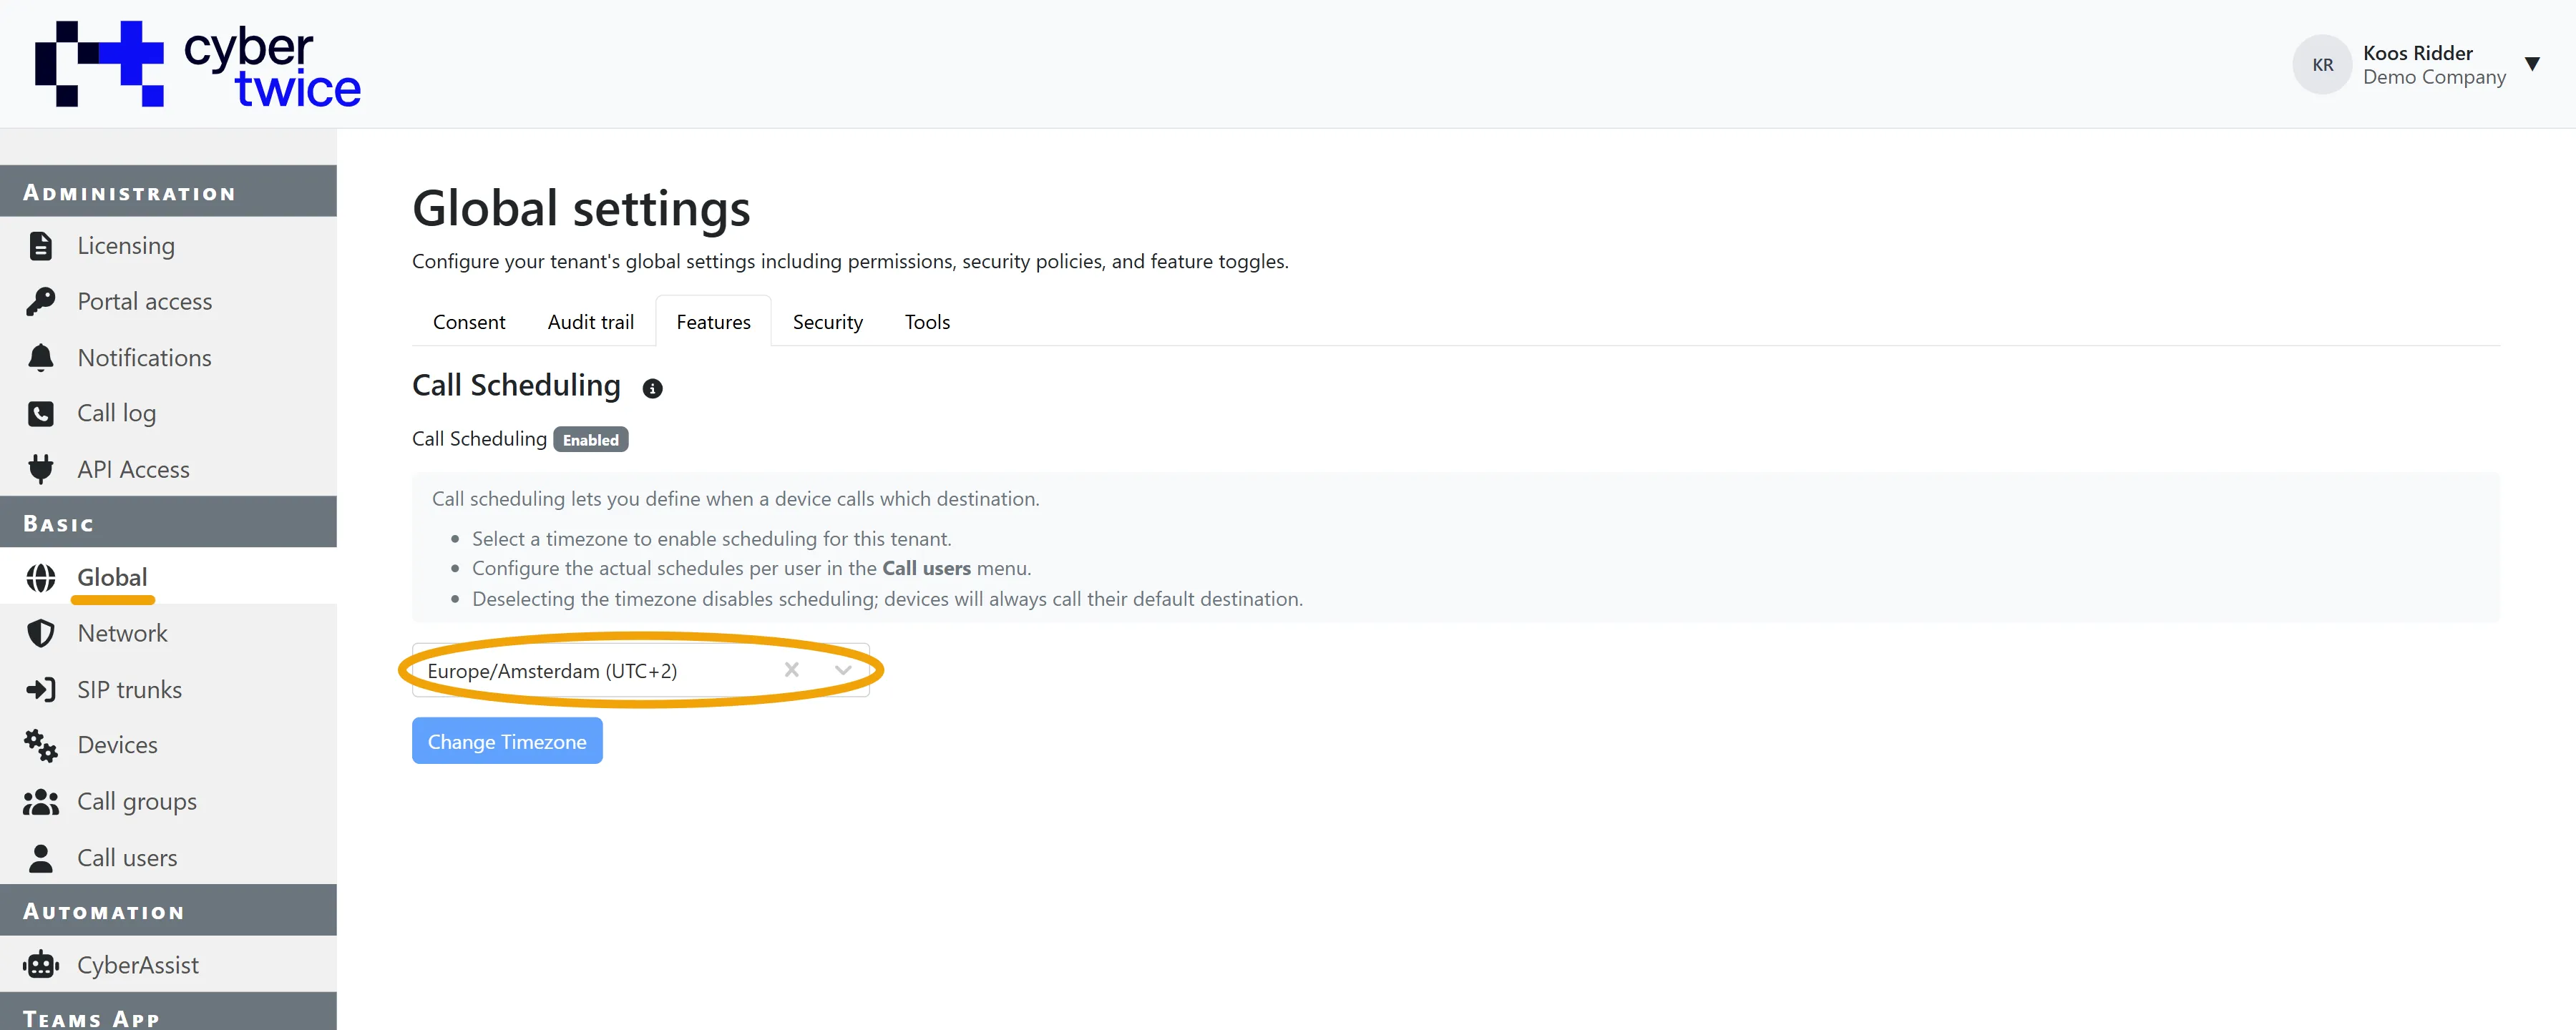Click the Call Scheduling section heading
Image resolution: width=2576 pixels, height=1030 pixels.
coord(516,385)
